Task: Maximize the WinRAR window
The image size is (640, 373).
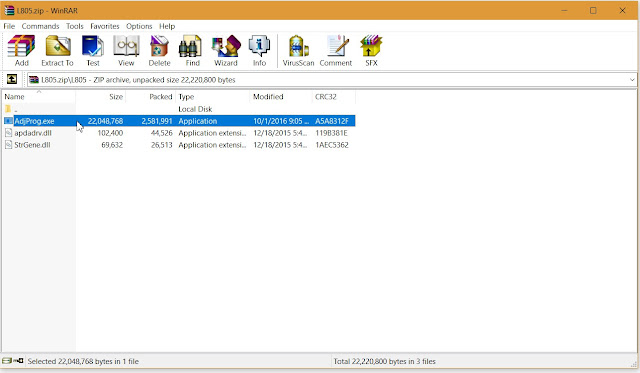Action: (593, 10)
